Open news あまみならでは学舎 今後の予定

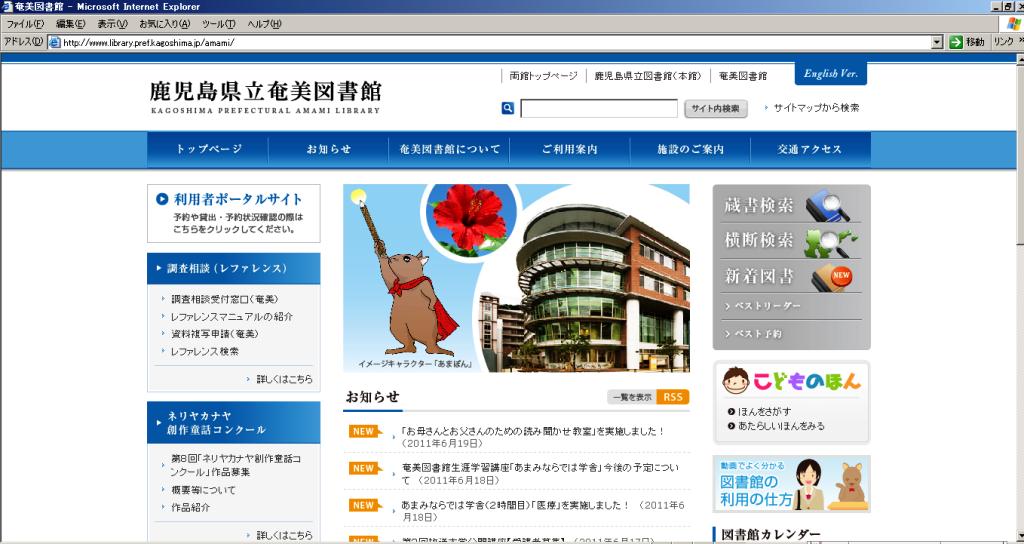tap(540, 474)
